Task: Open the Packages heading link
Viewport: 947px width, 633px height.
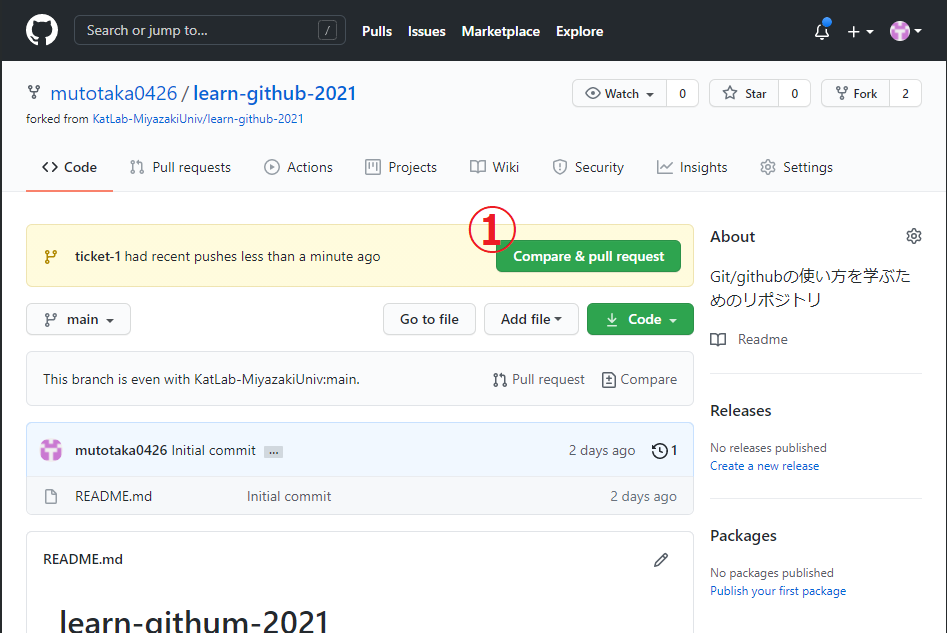Action: pos(743,536)
